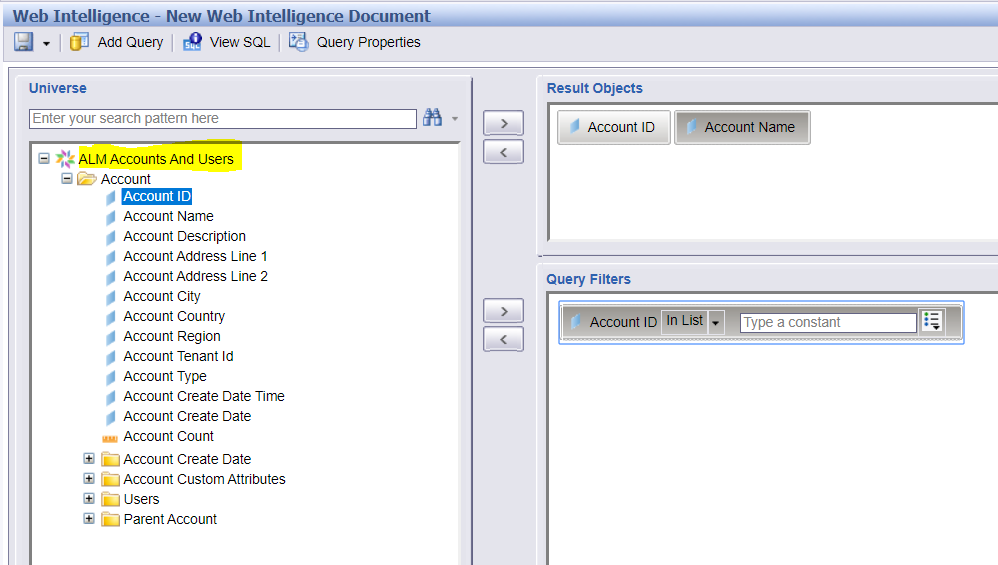
Task: Open the Save dropdown arrow
Action: (46, 44)
